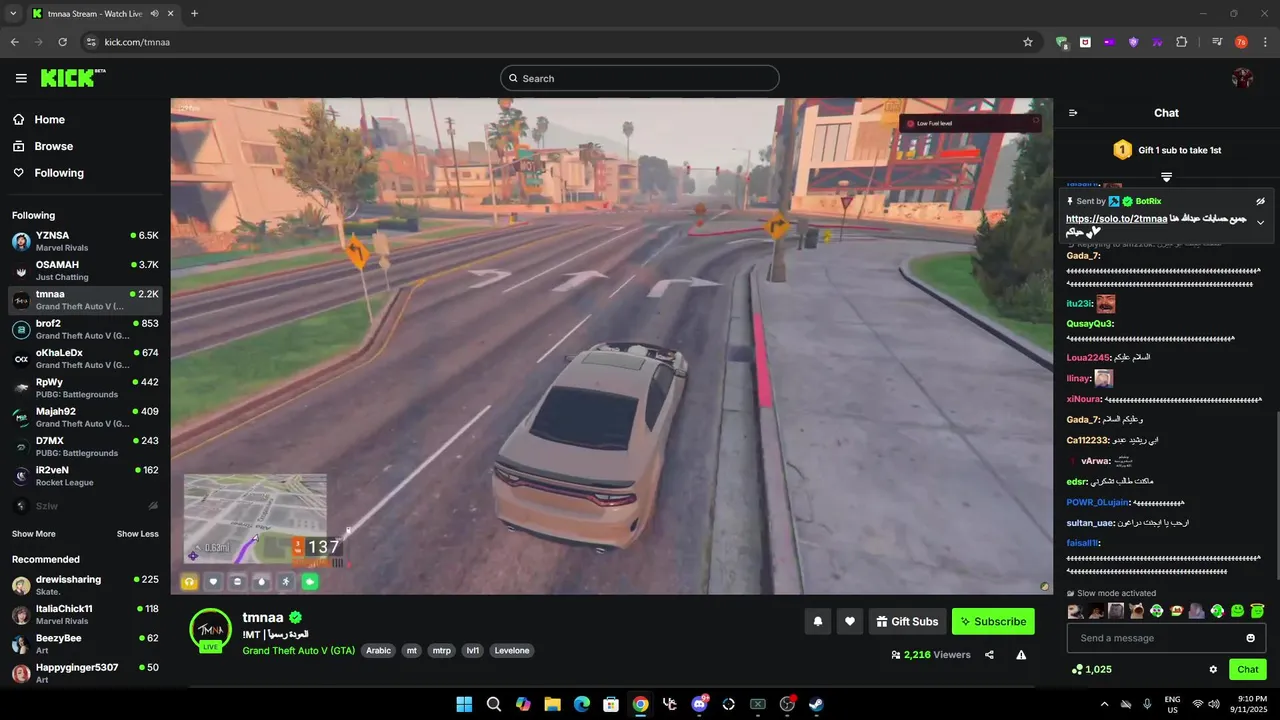The width and height of the screenshot is (1280, 720).
Task: Click the Gift Subs button
Action: tap(907, 621)
